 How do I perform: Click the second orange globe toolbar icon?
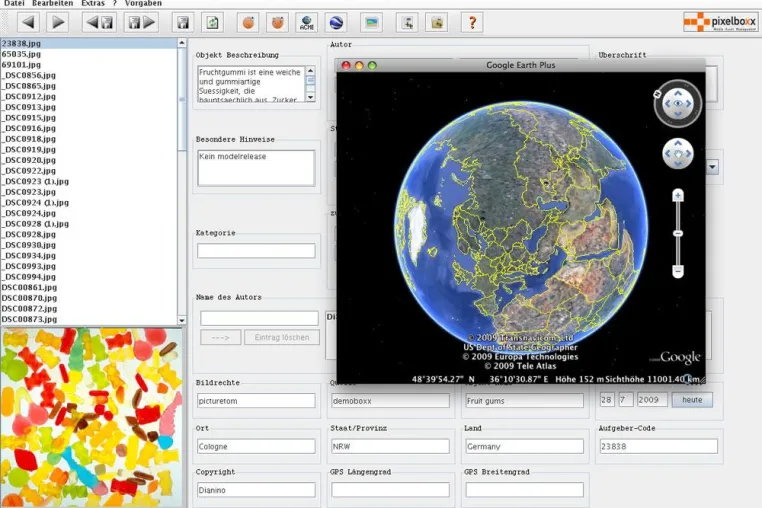[x=277, y=23]
